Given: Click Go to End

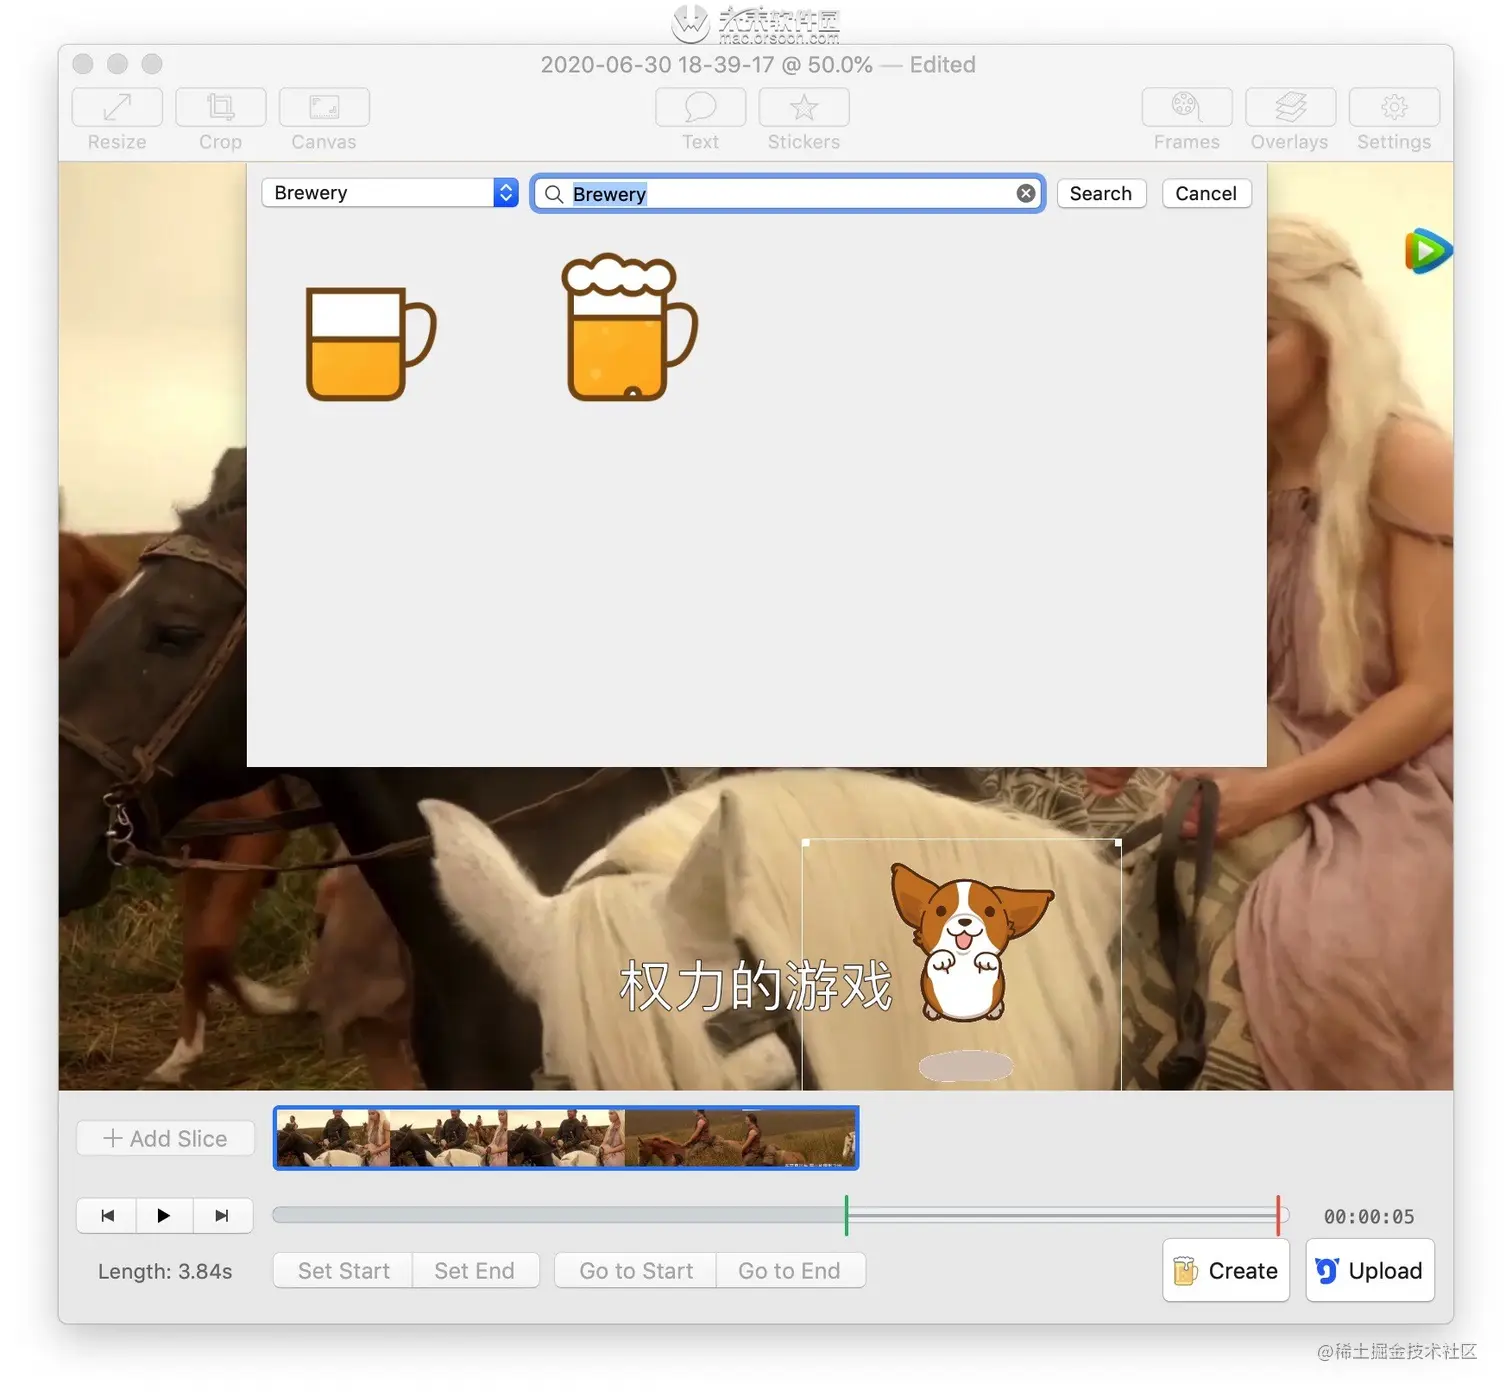Looking at the screenshot, I should pyautogui.click(x=790, y=1271).
